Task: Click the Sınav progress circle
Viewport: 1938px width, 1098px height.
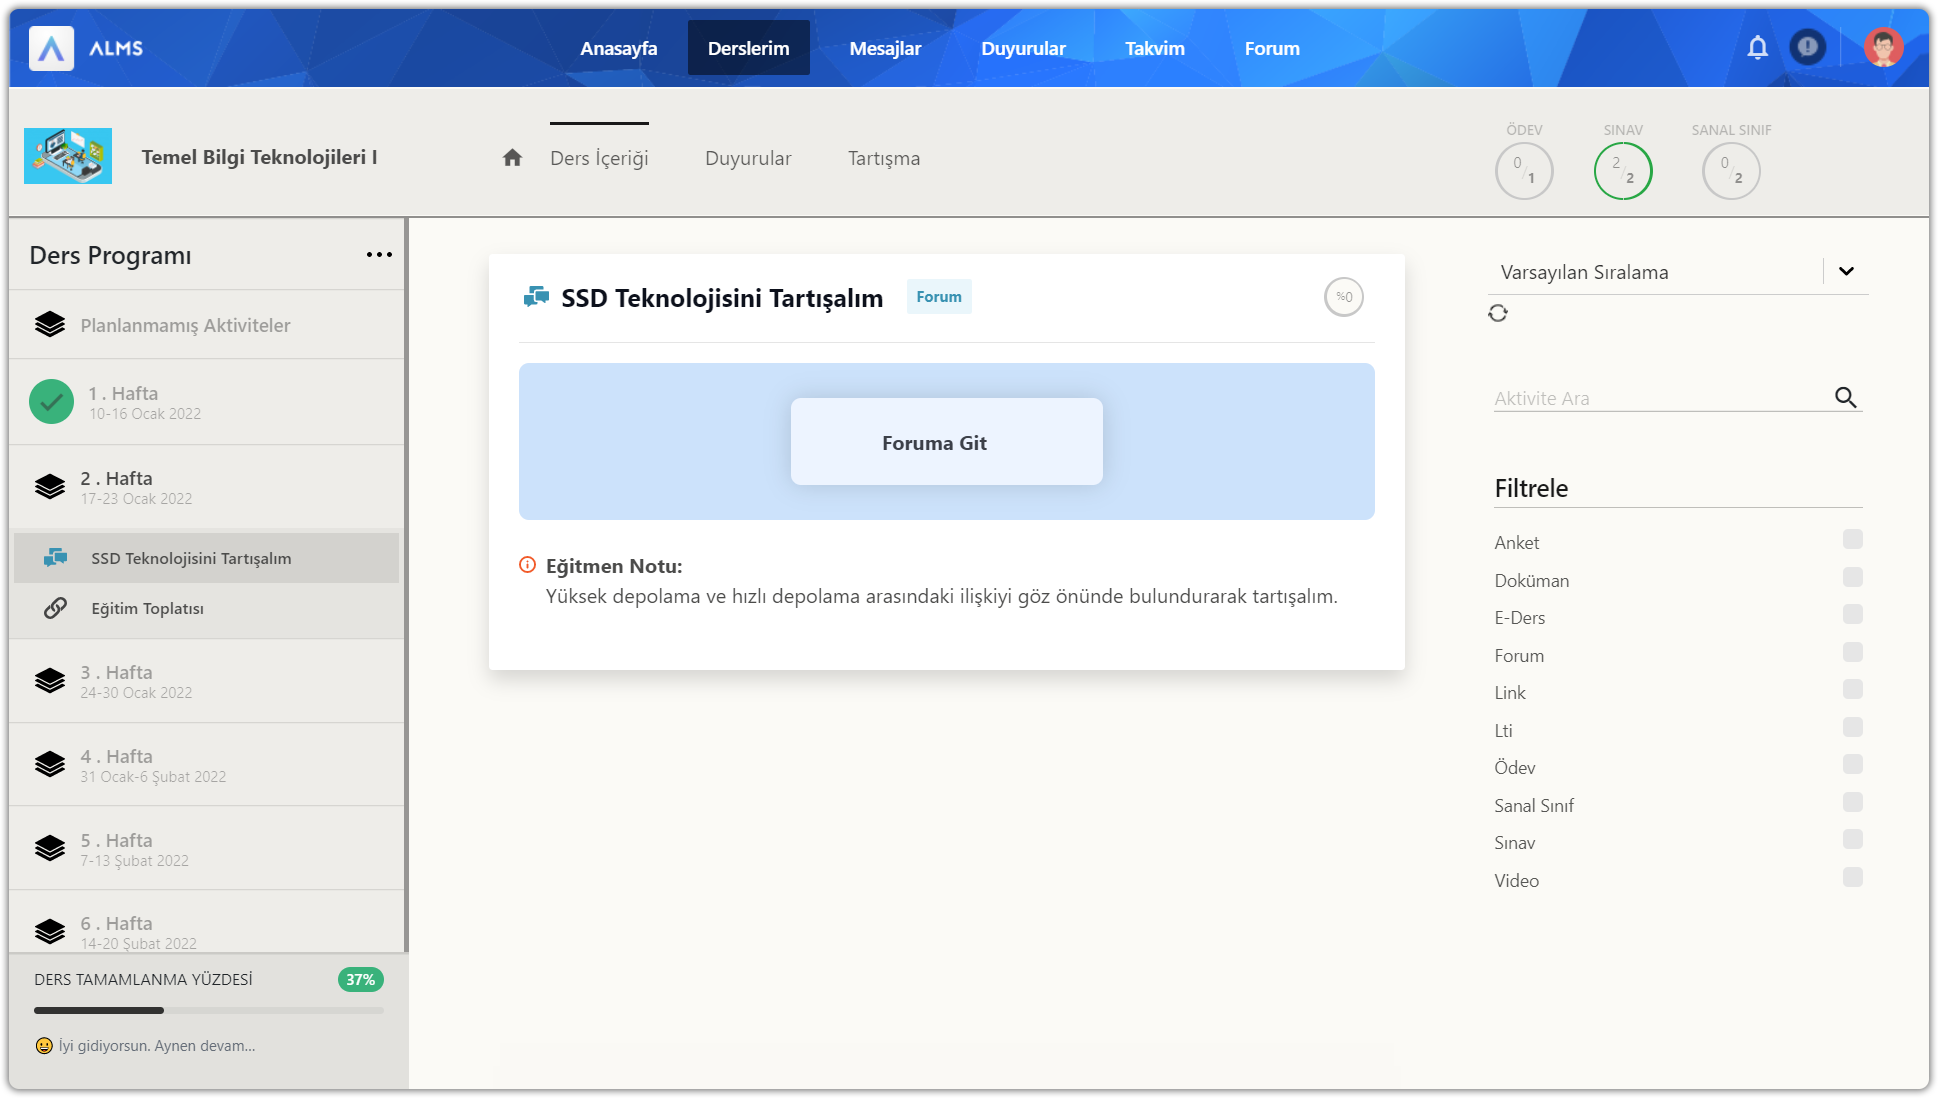Action: coord(1622,171)
